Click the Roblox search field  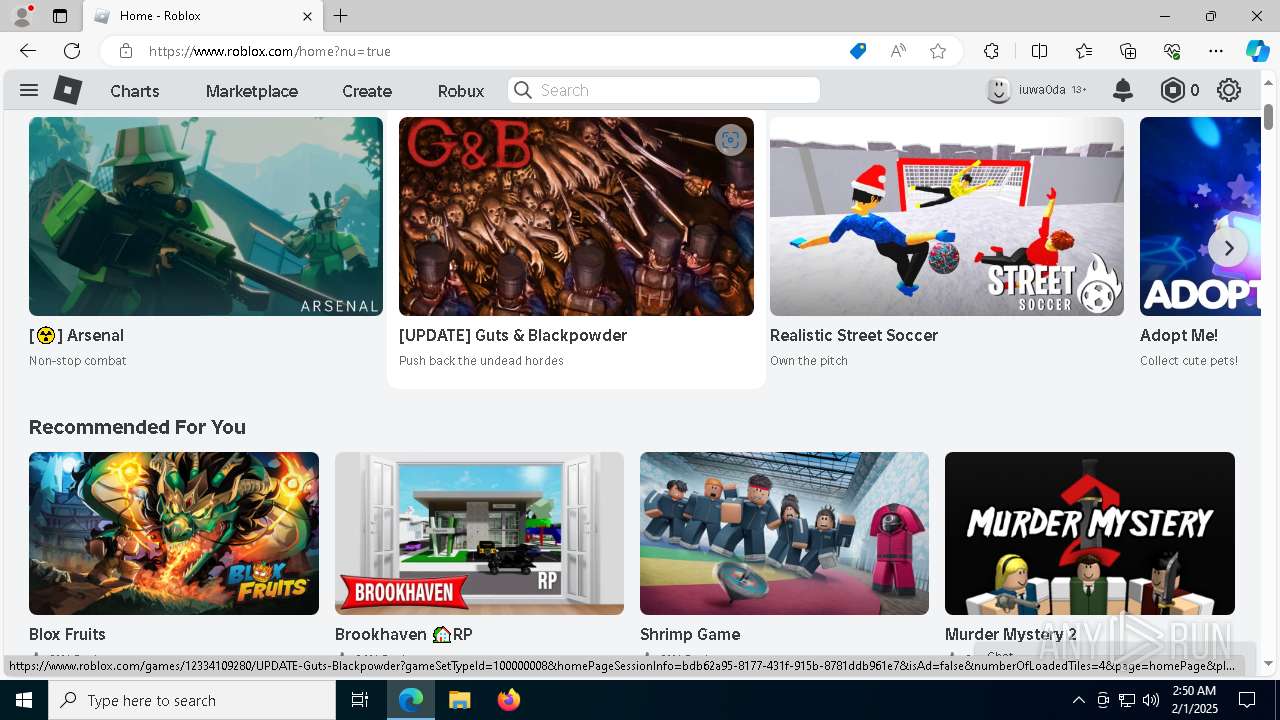click(664, 90)
